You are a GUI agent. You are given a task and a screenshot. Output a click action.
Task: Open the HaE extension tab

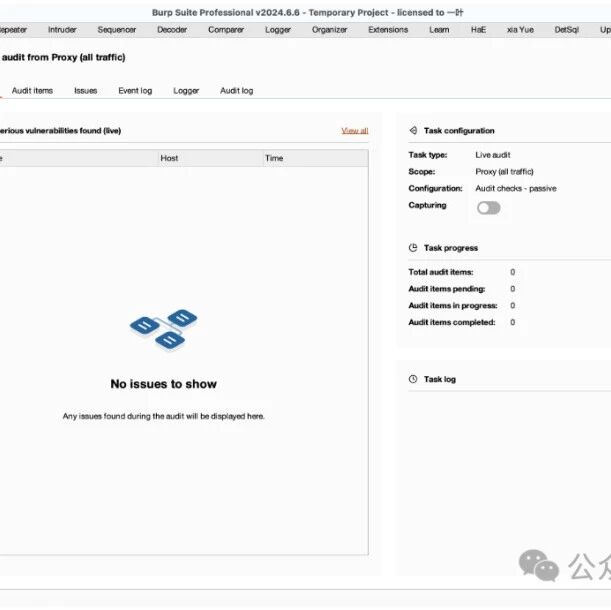click(x=478, y=30)
